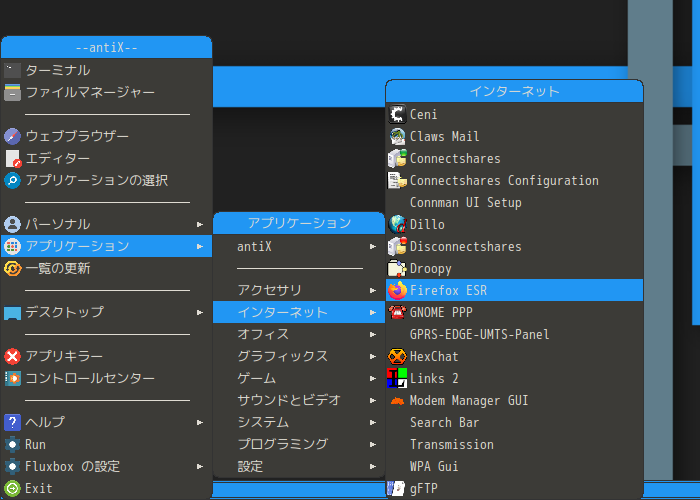Click the compass icon for ウェブブラウザー
This screenshot has height=500, width=700.
(x=12, y=136)
